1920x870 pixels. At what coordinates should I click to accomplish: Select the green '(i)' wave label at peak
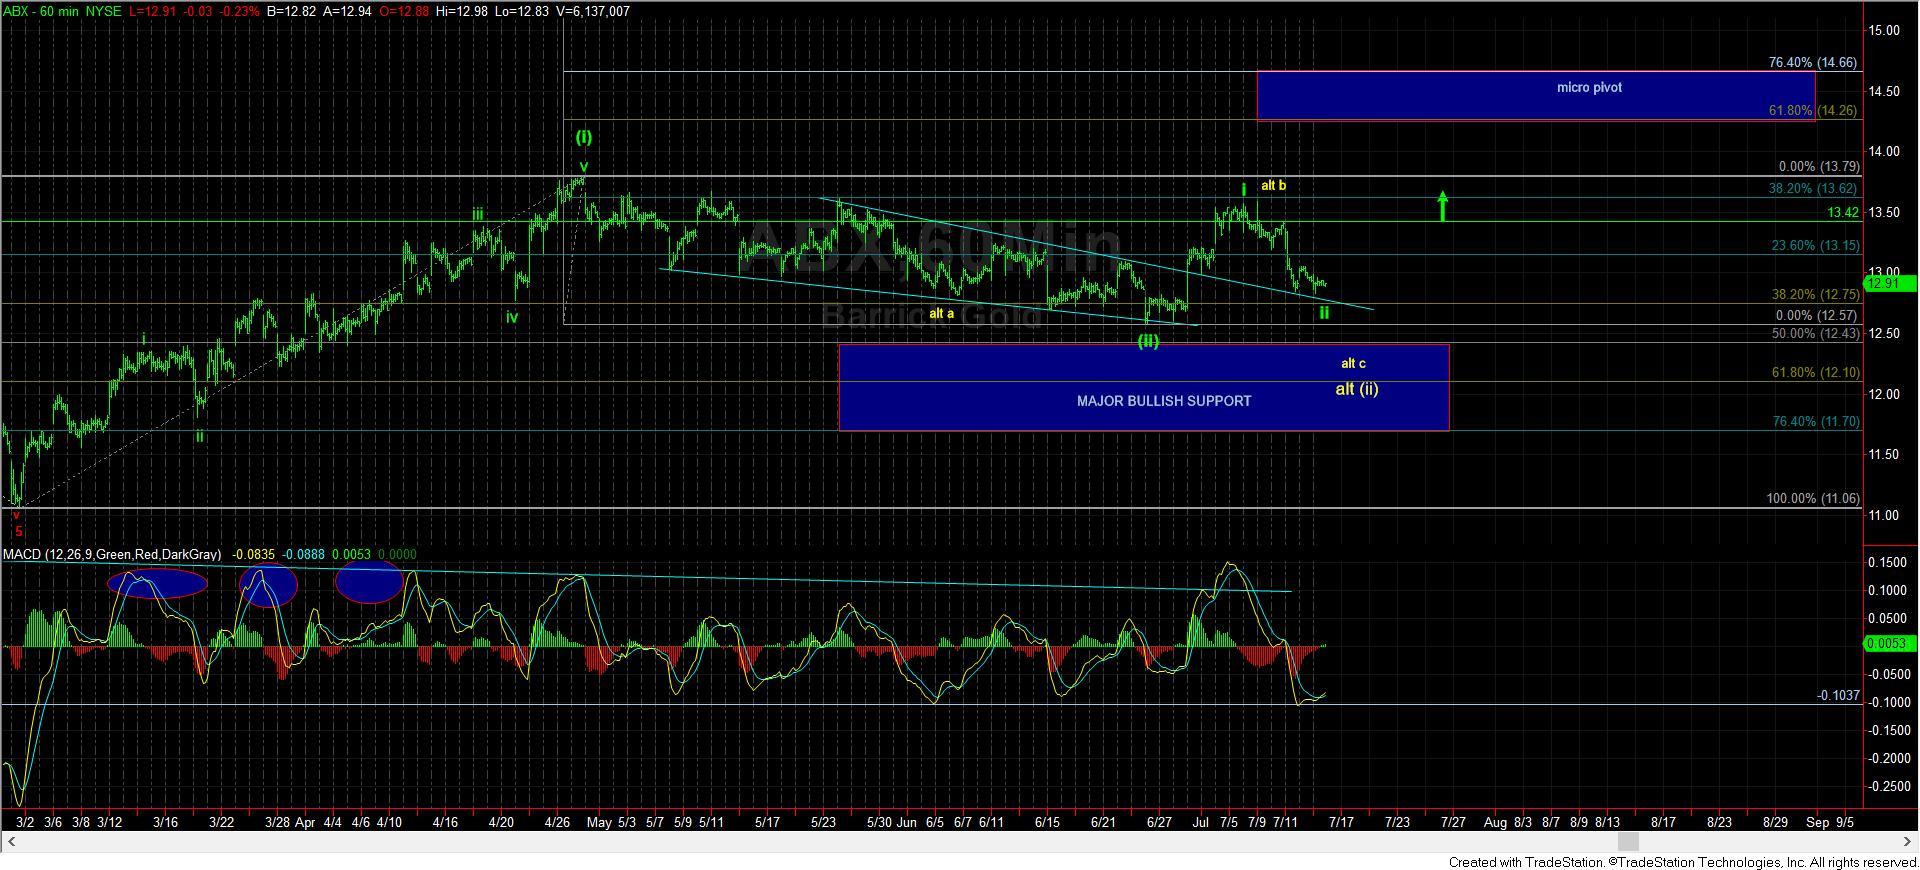pos(583,137)
